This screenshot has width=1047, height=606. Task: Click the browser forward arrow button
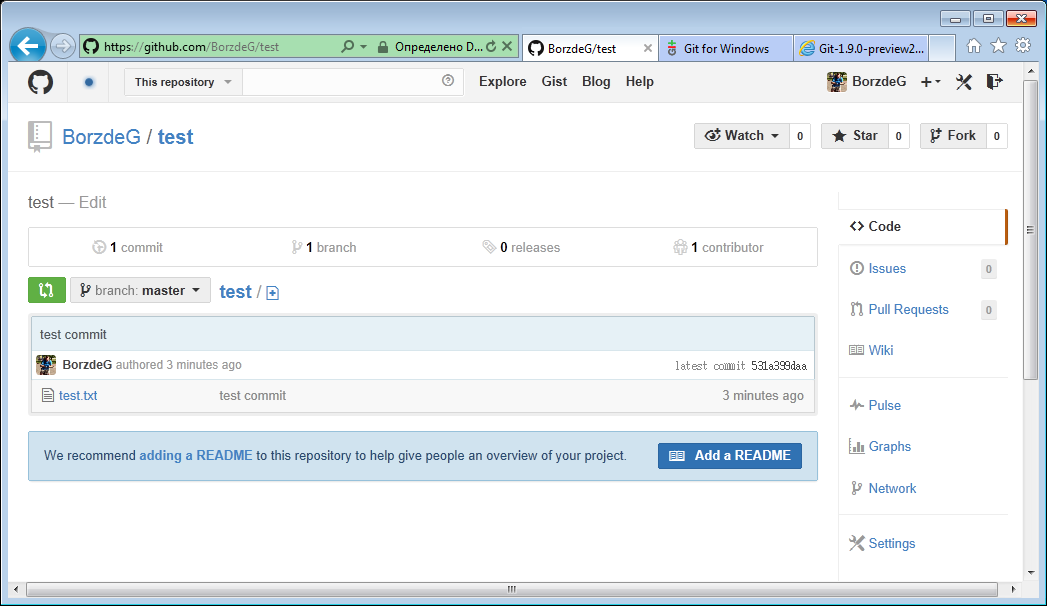click(62, 46)
